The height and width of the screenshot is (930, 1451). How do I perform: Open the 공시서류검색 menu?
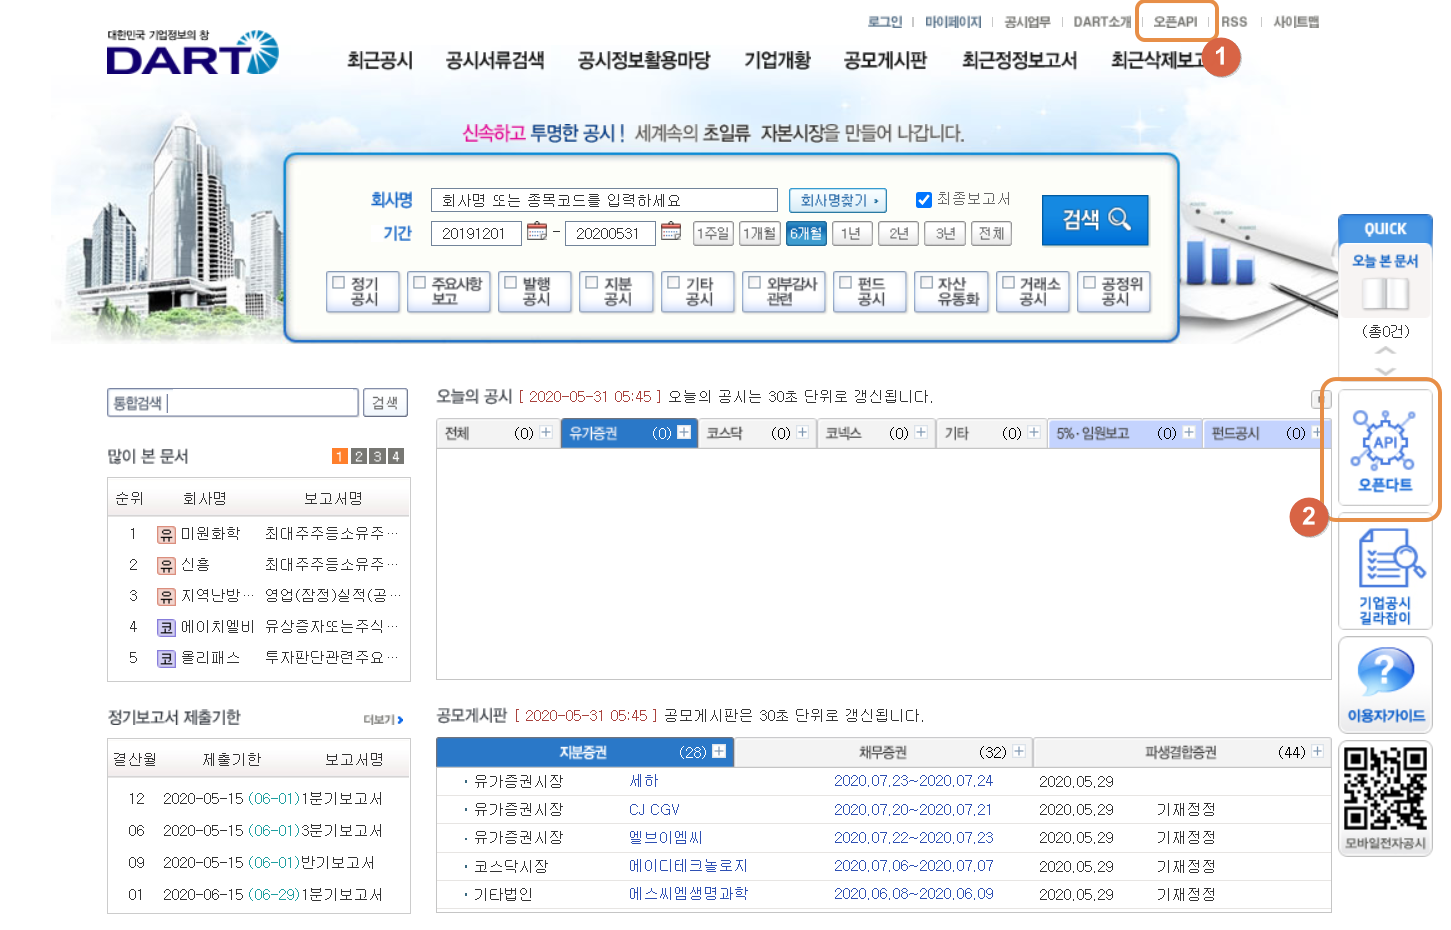click(x=495, y=61)
